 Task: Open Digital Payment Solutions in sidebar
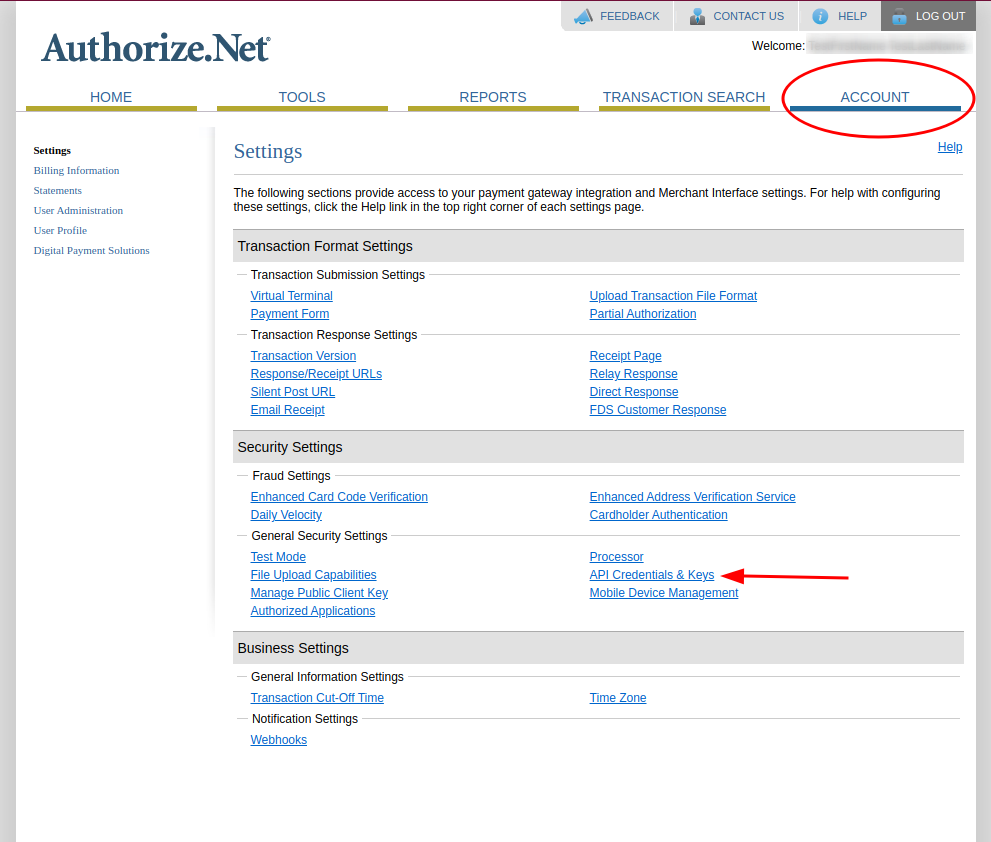click(x=92, y=250)
